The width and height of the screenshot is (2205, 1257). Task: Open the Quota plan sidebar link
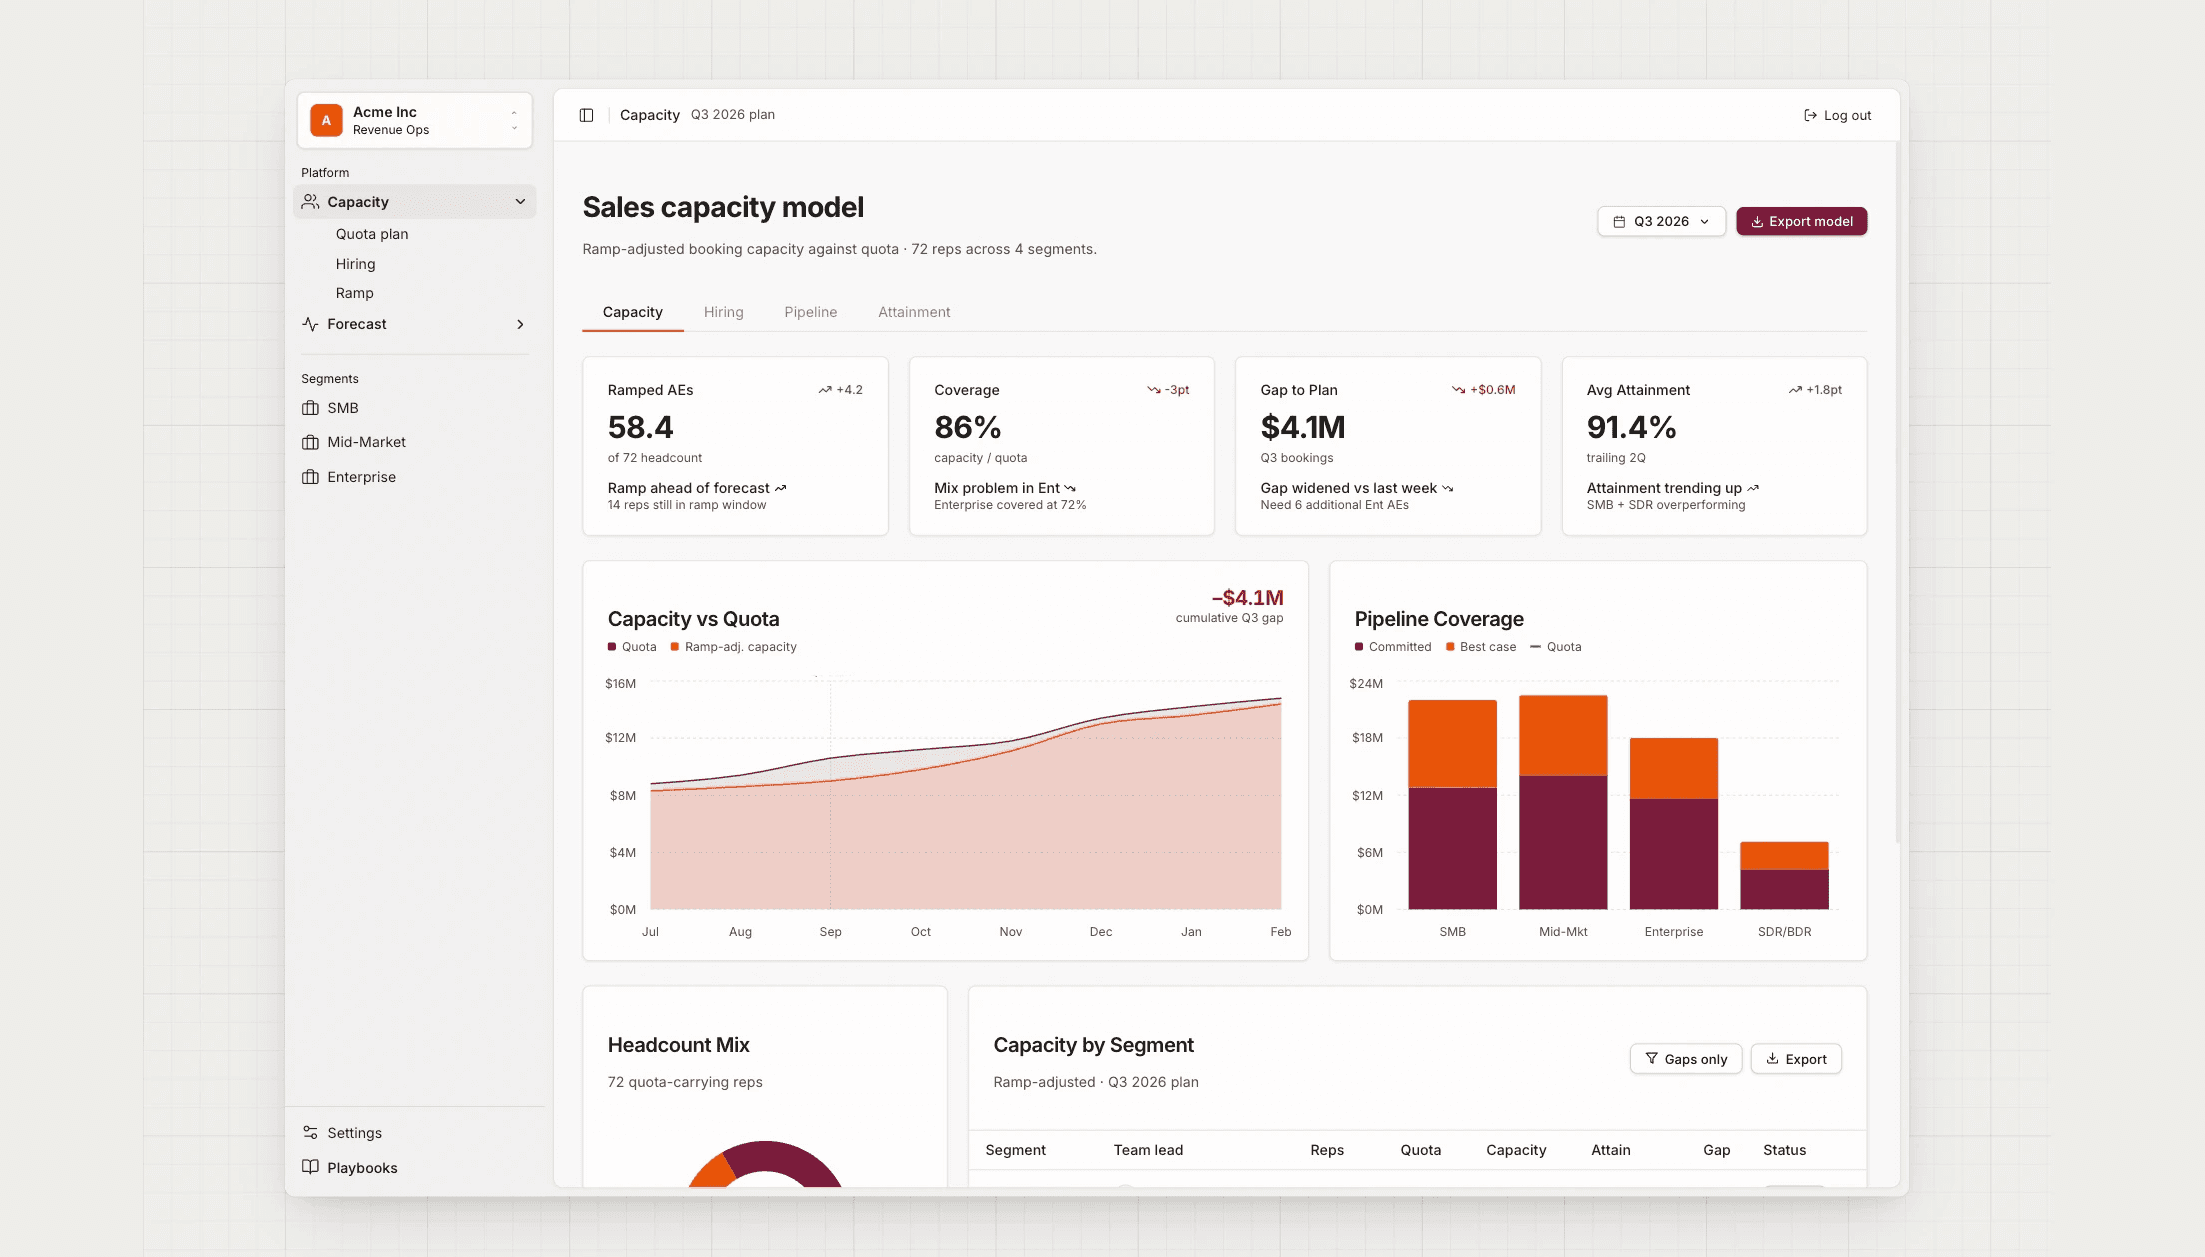point(371,234)
